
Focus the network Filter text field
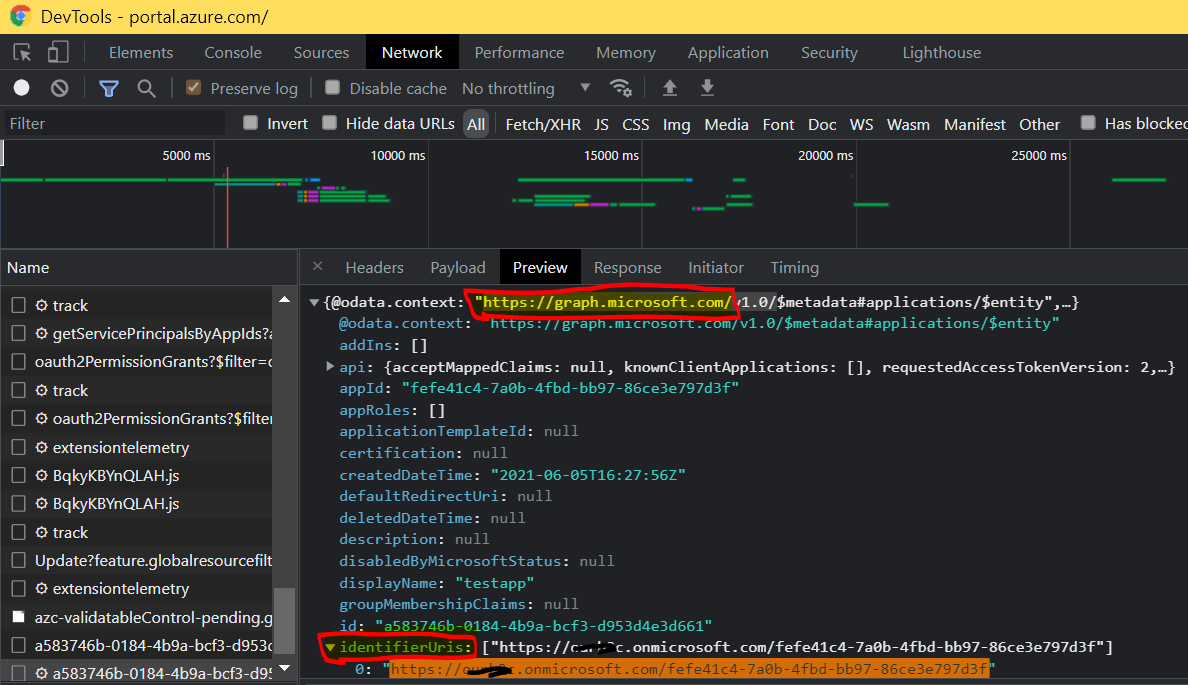click(114, 124)
